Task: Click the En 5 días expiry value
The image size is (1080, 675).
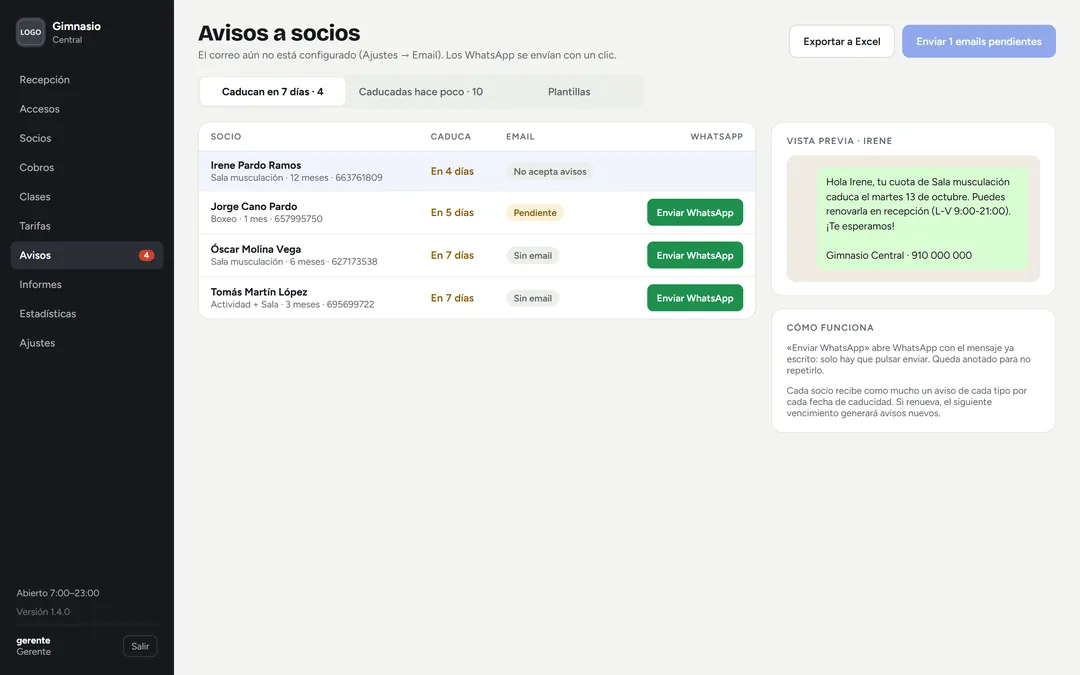Action: point(452,212)
